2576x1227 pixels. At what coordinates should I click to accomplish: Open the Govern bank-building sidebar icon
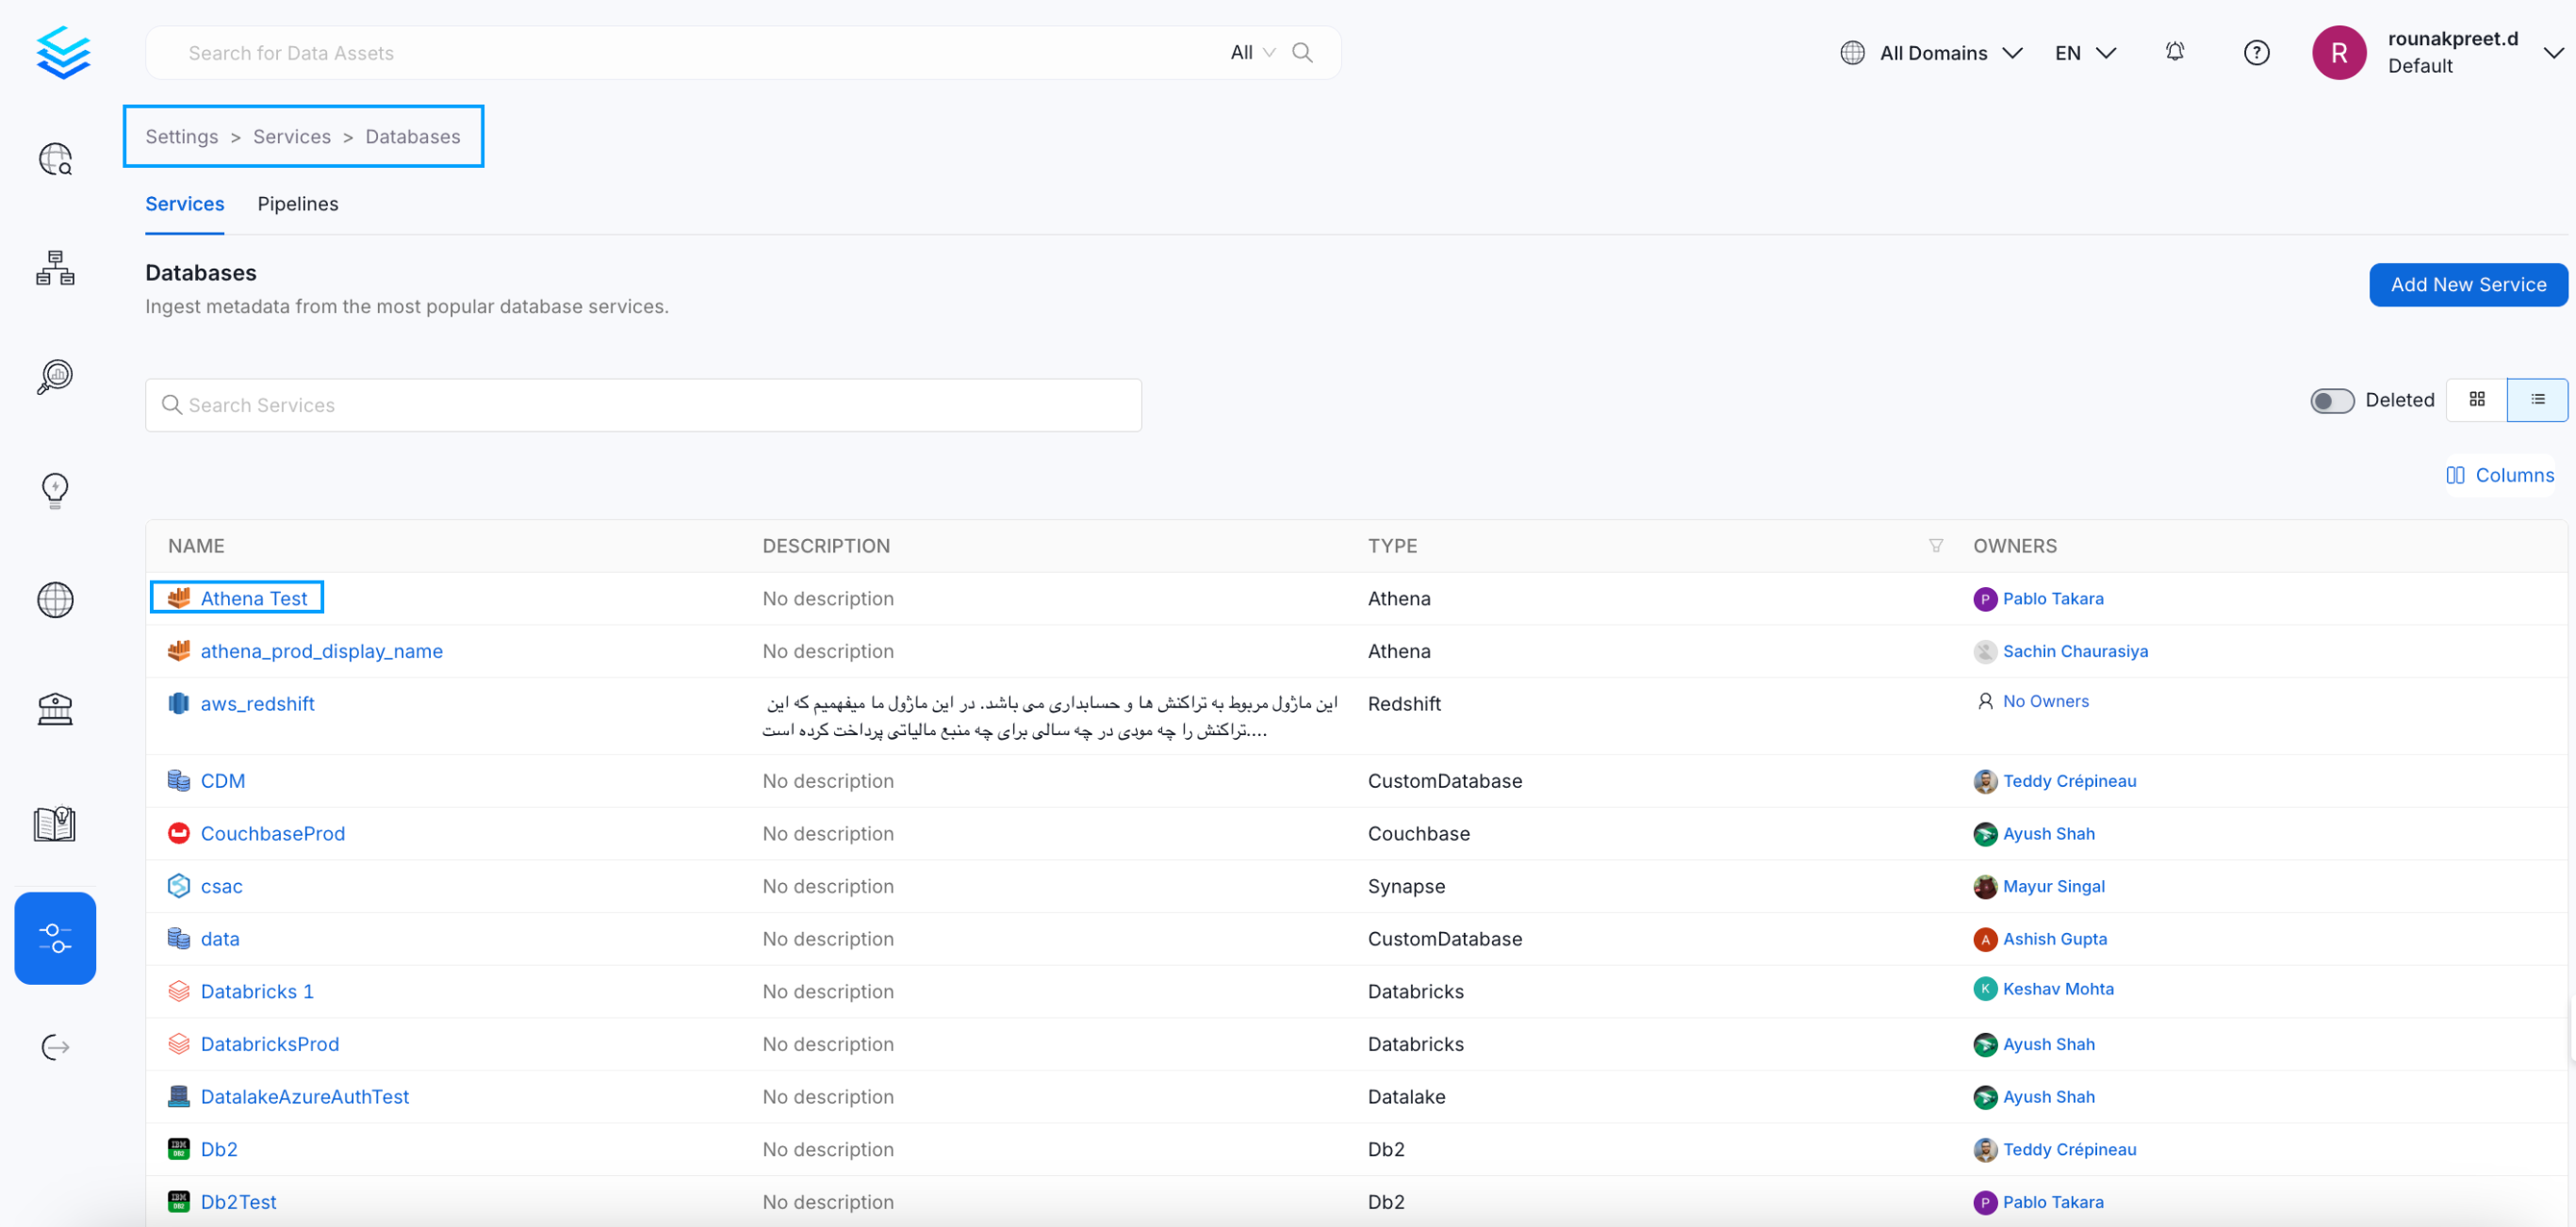click(x=55, y=709)
